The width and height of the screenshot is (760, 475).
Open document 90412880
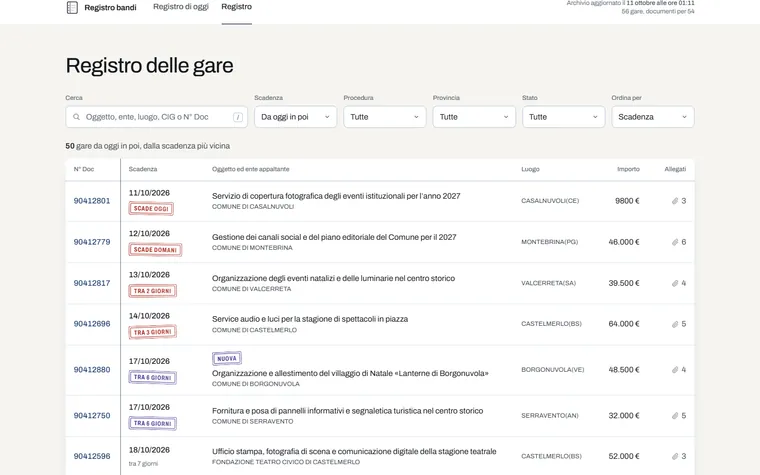tap(92, 369)
